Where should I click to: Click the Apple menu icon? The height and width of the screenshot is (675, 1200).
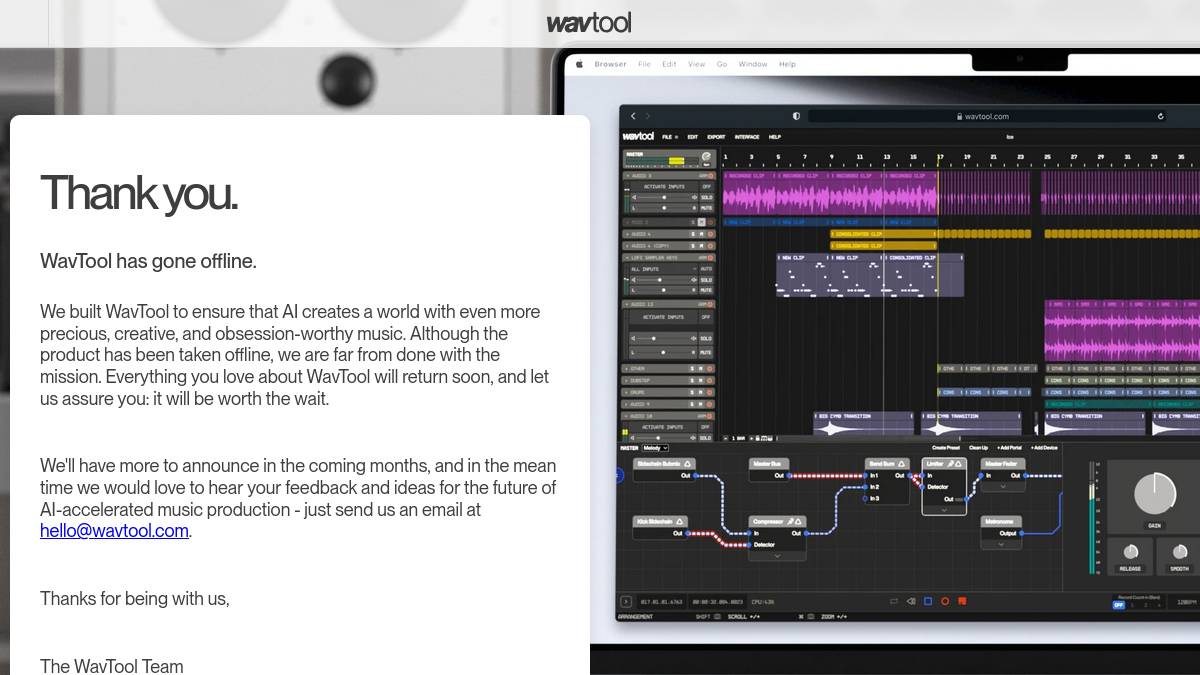578,64
